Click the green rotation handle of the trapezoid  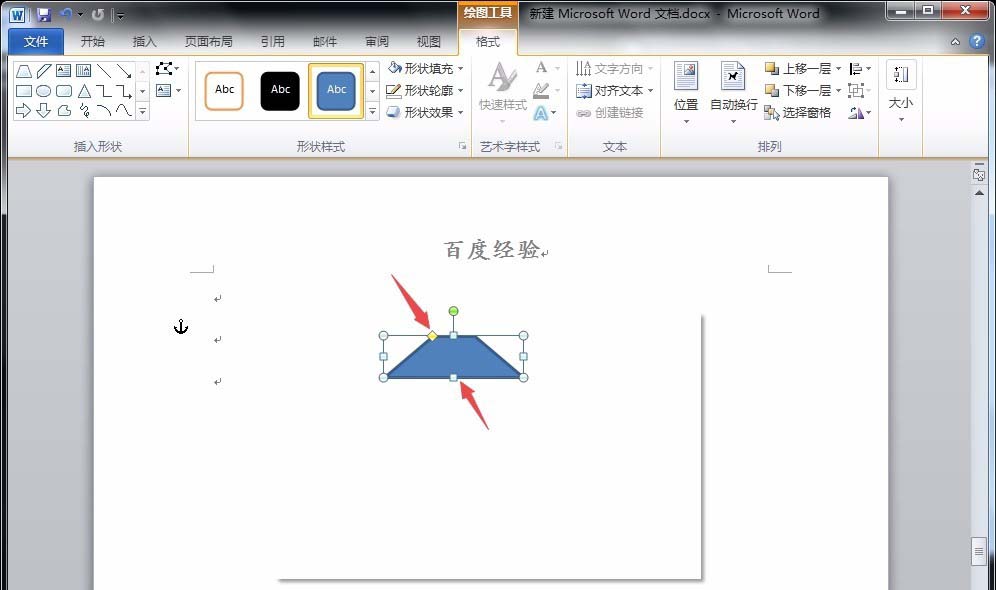[x=453, y=311]
